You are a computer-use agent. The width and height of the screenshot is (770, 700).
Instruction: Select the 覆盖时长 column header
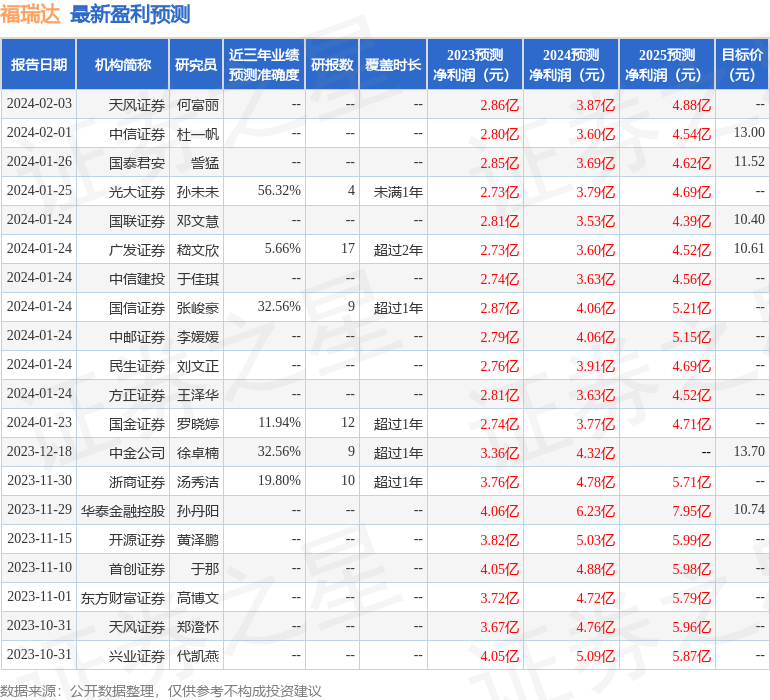[393, 64]
